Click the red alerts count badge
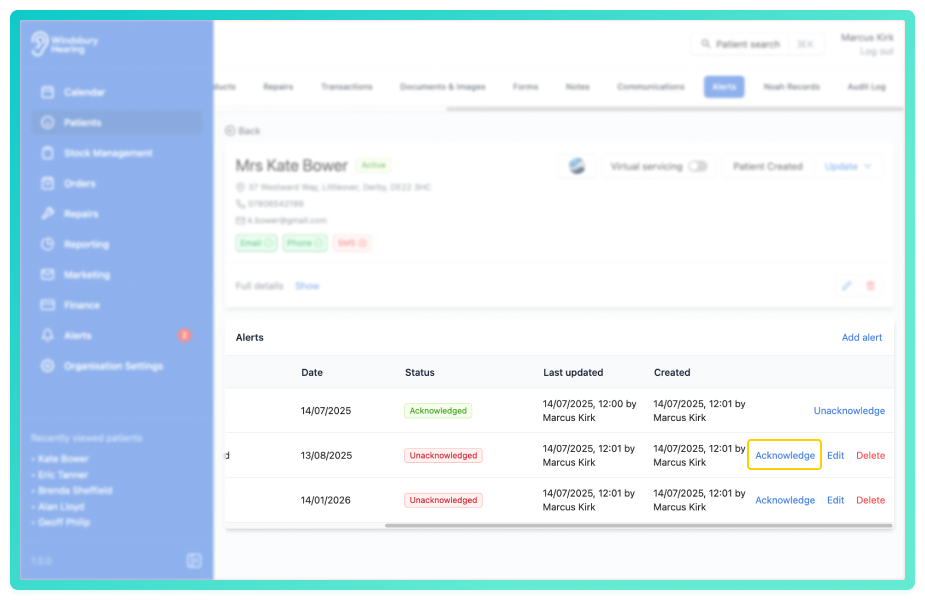Image resolution: width=925 pixels, height=600 pixels. [185, 335]
